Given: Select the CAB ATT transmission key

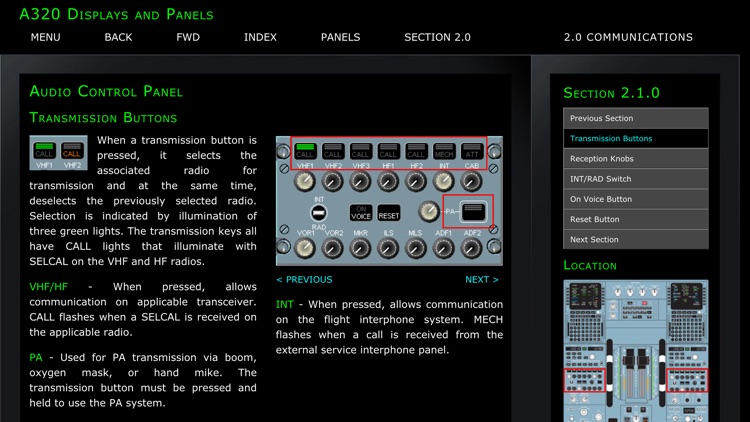Looking at the screenshot, I should (472, 151).
